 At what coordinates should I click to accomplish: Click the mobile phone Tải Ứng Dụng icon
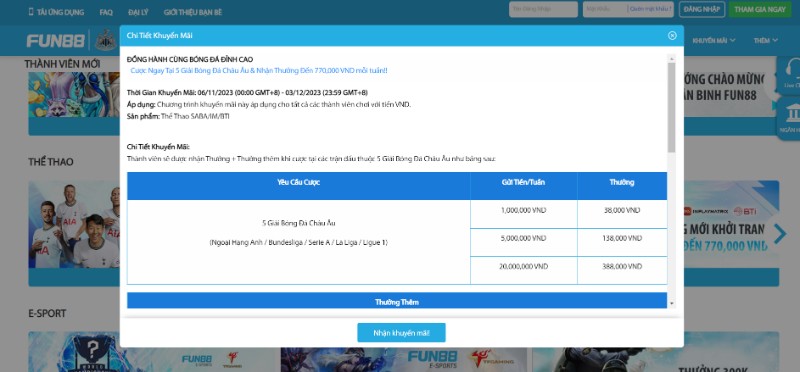[31, 12]
